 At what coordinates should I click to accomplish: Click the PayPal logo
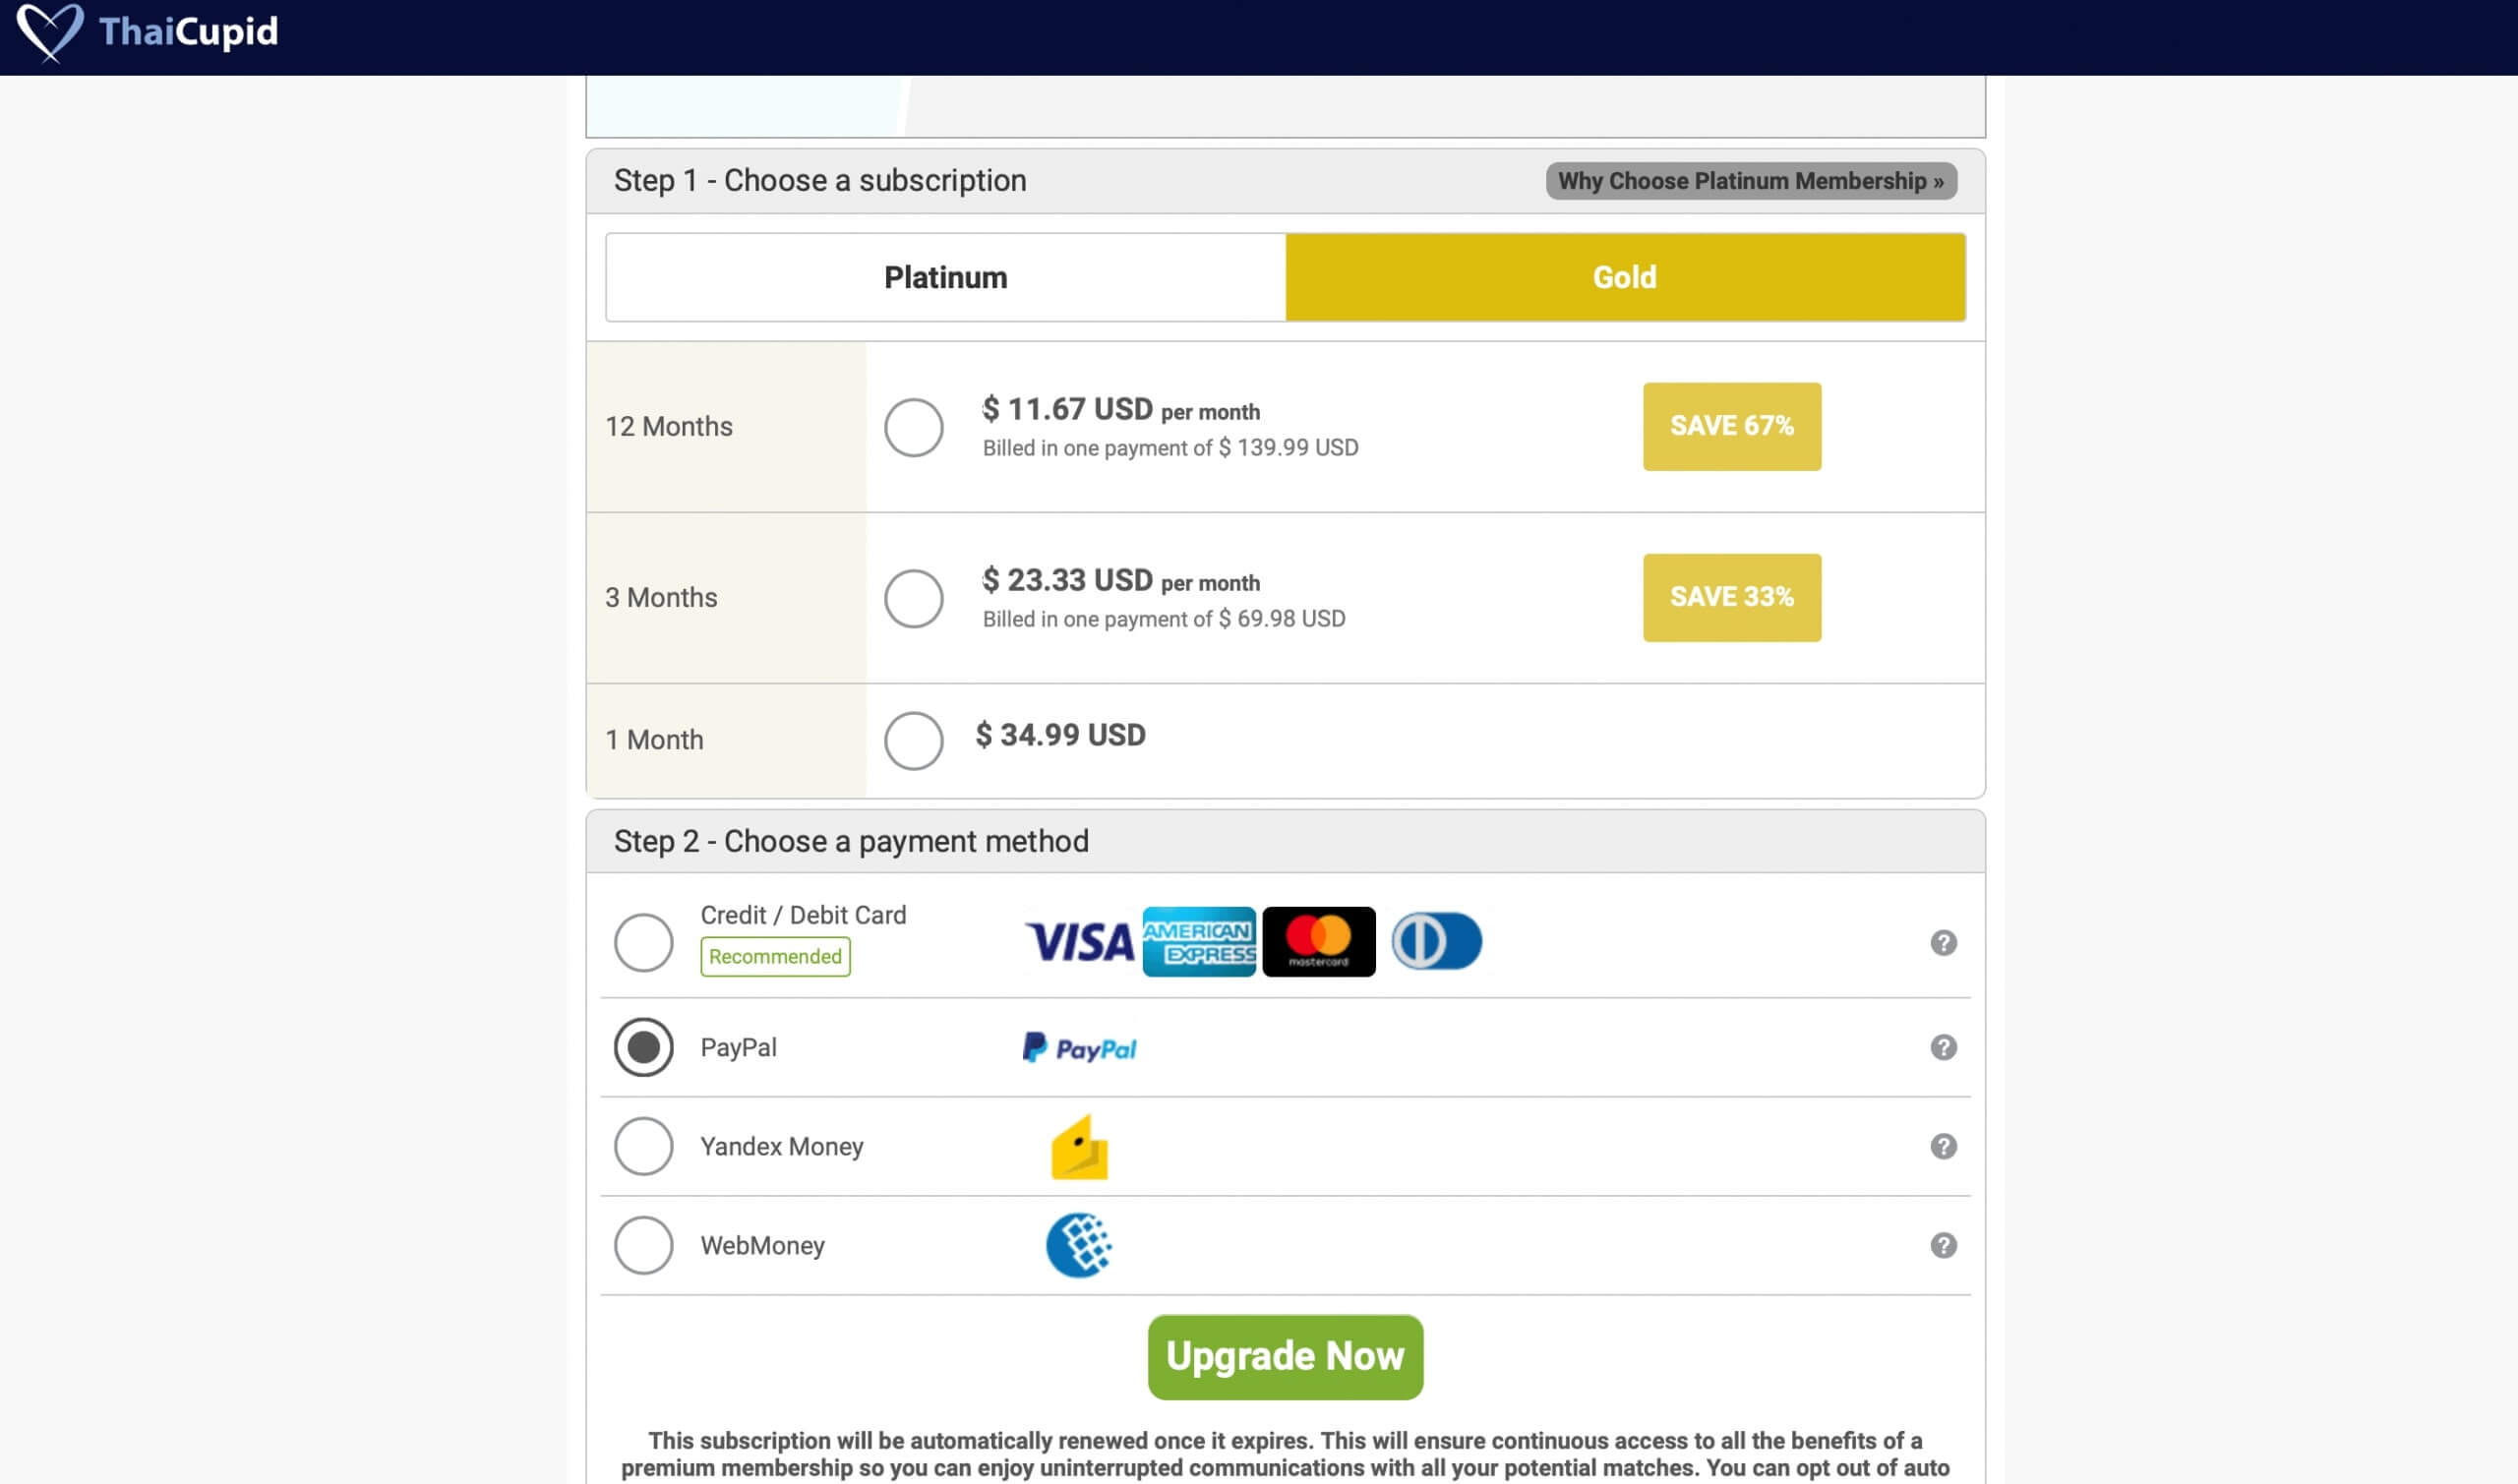[1080, 1048]
